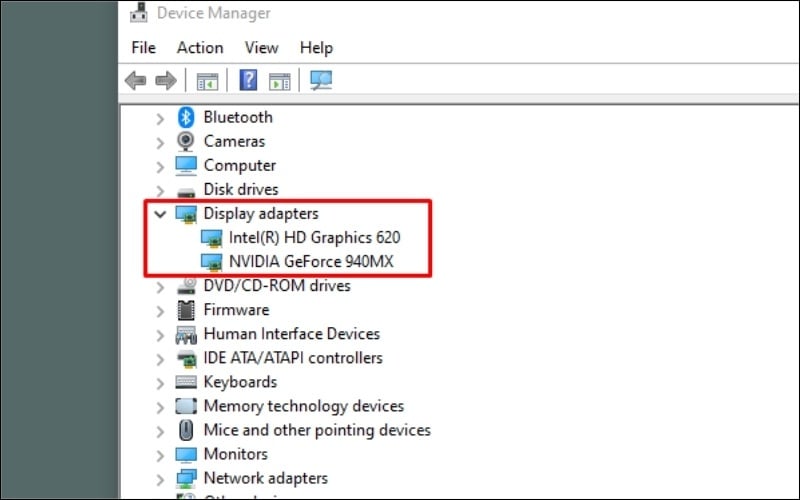Viewport: 800px width, 500px height.
Task: Select Mice and other pointing devices
Action: coord(317,430)
